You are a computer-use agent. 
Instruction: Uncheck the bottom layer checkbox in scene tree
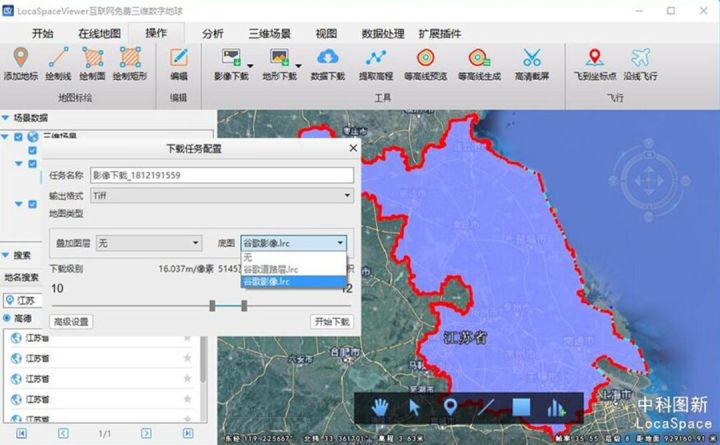tap(32, 205)
